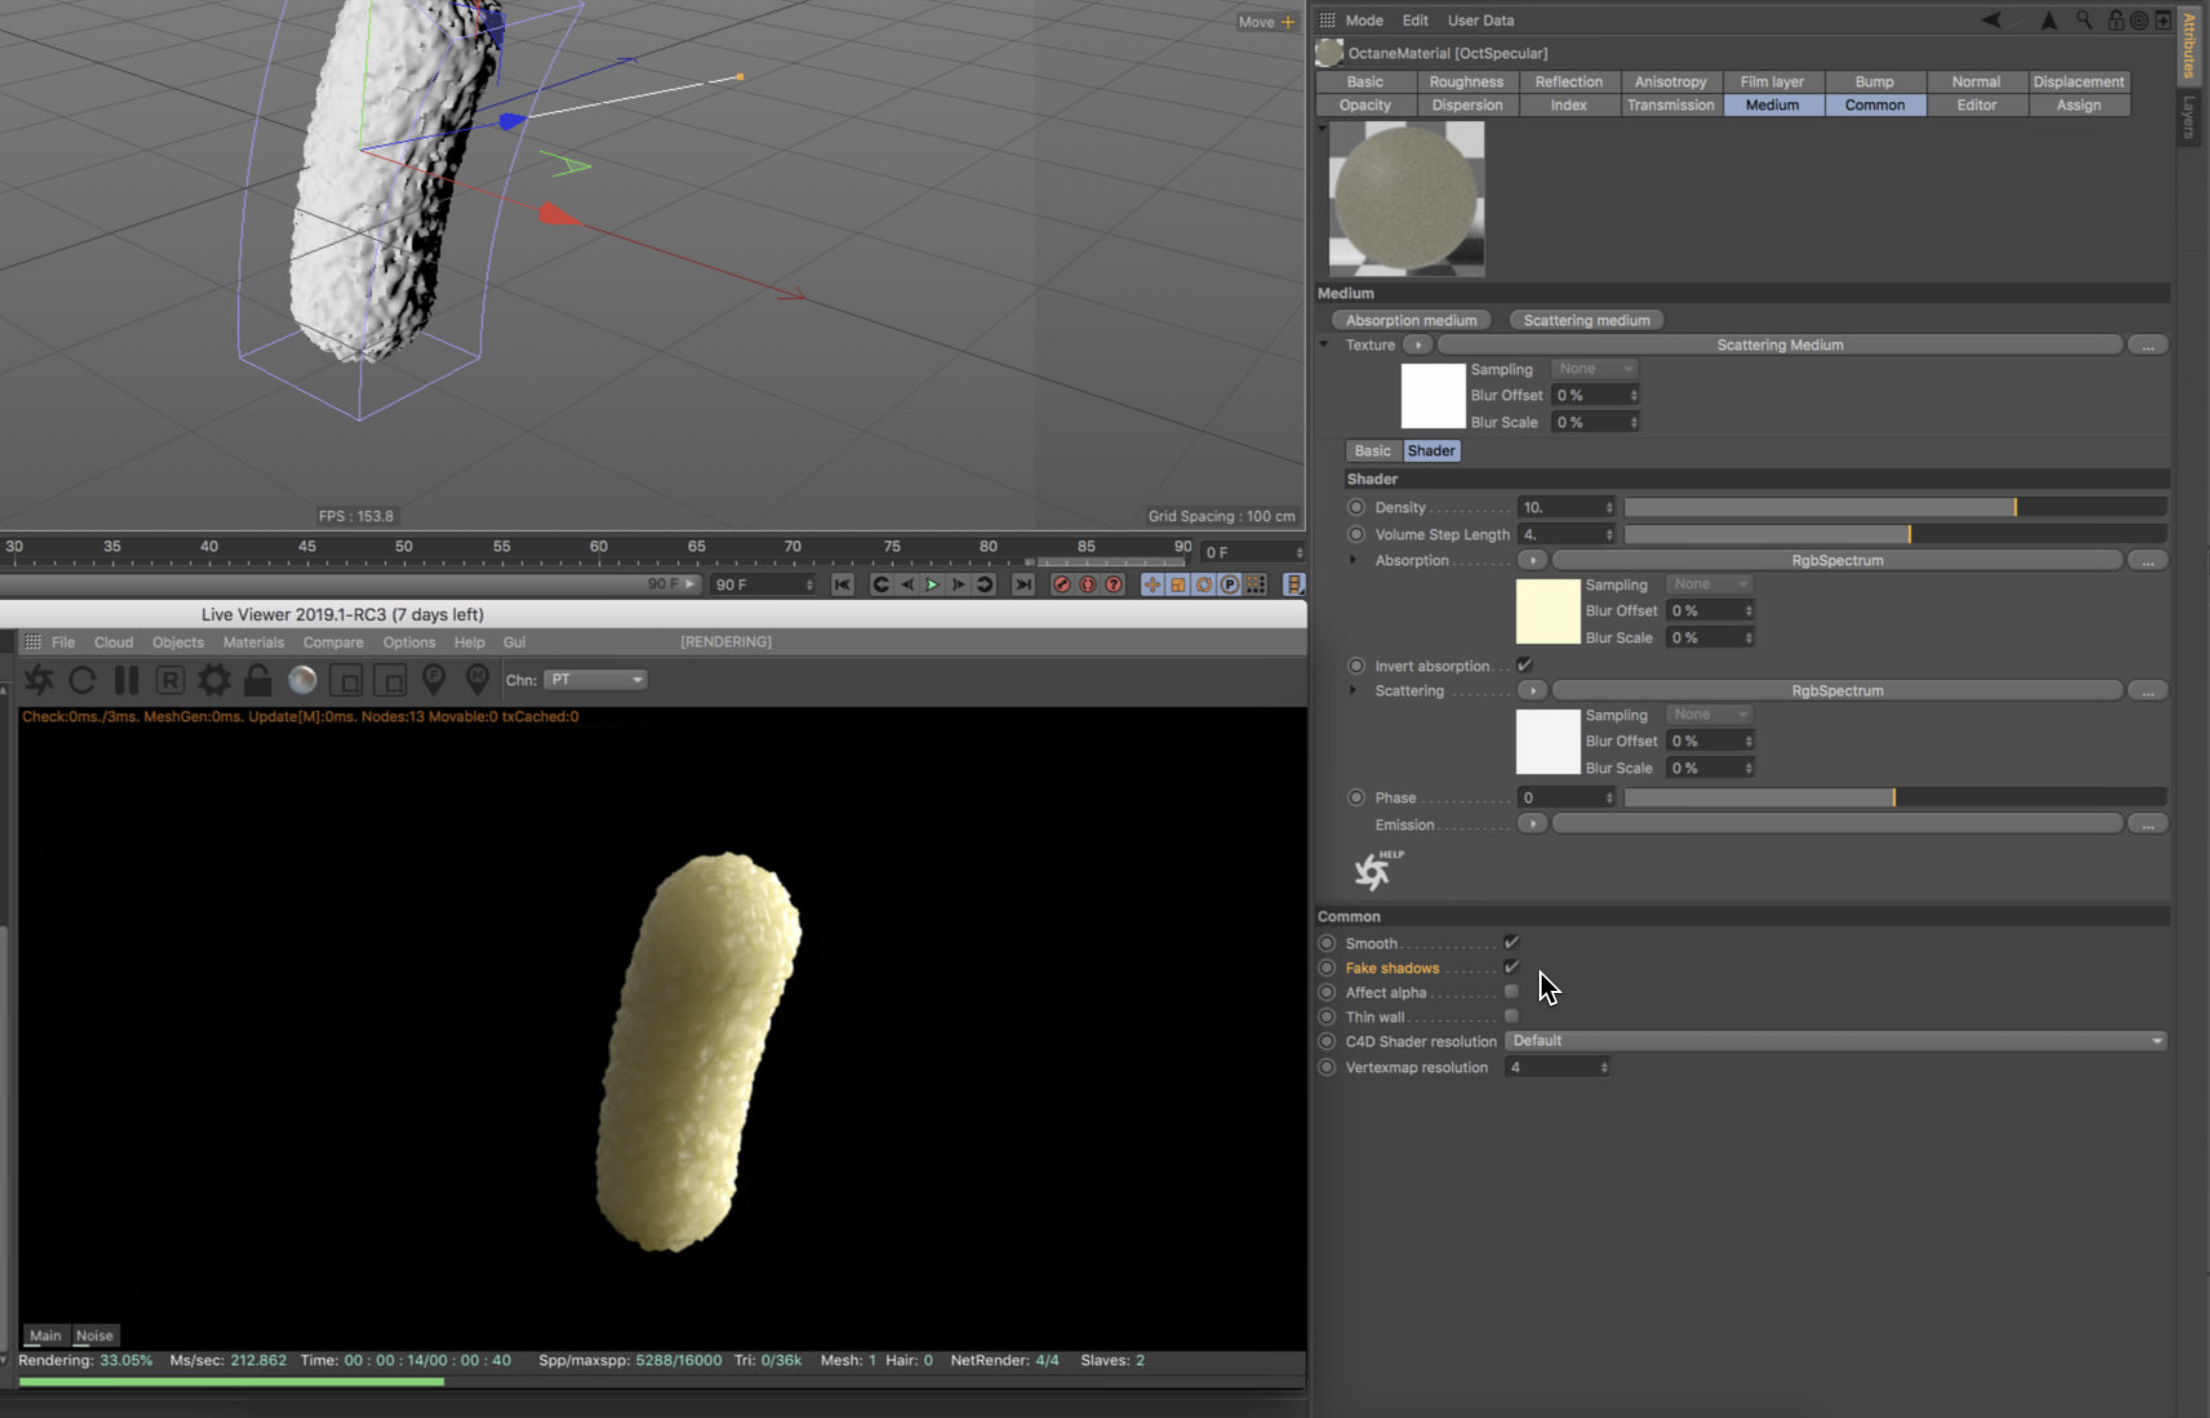2210x1418 pixels.
Task: Switch to the Transmission tab
Action: tap(1670, 105)
